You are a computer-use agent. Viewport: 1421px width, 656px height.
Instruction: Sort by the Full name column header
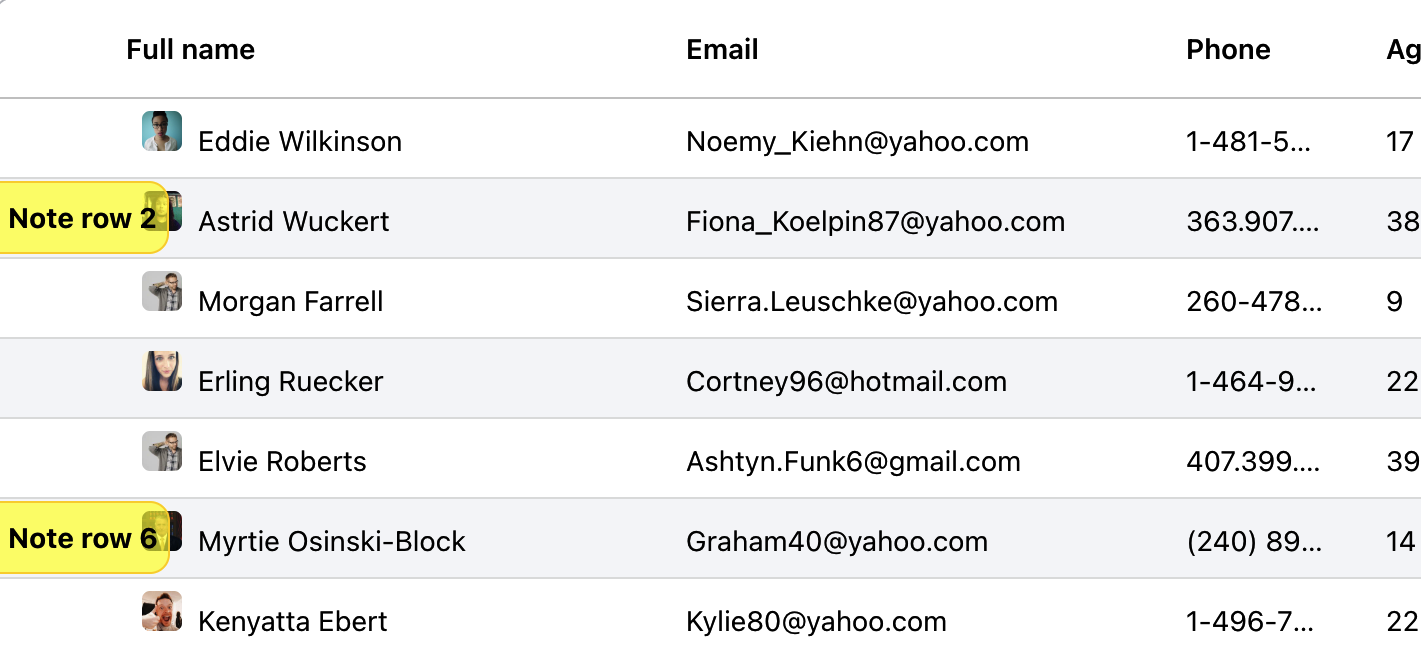click(x=190, y=50)
